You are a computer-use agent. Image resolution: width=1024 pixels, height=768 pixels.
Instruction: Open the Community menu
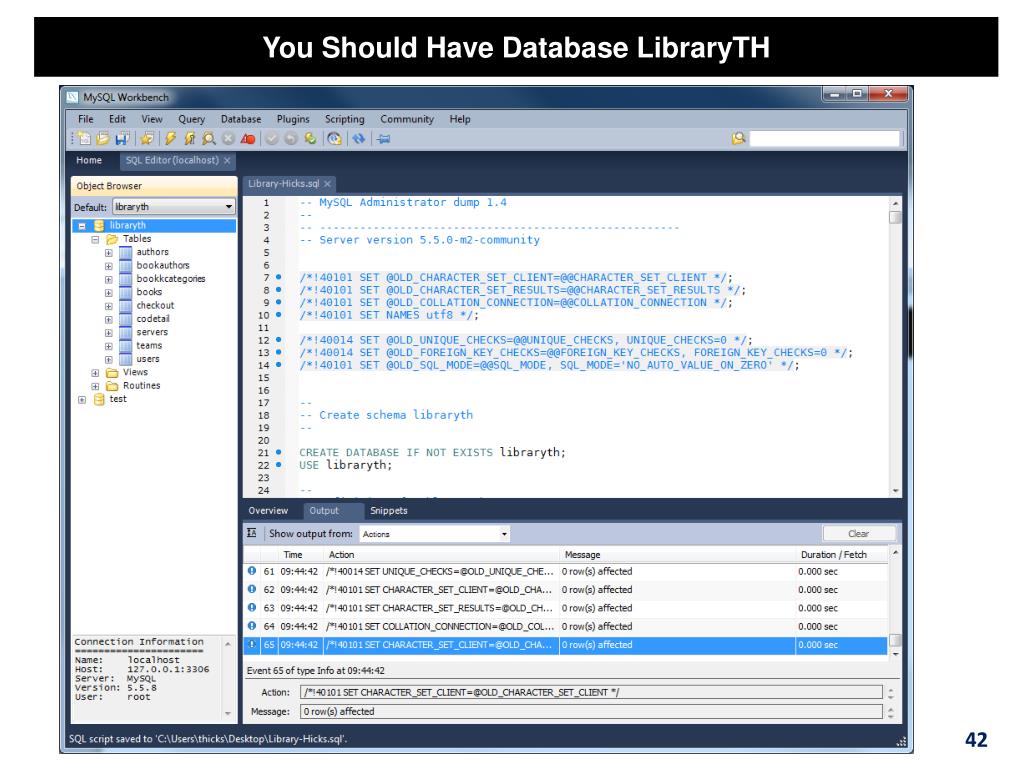coord(407,119)
